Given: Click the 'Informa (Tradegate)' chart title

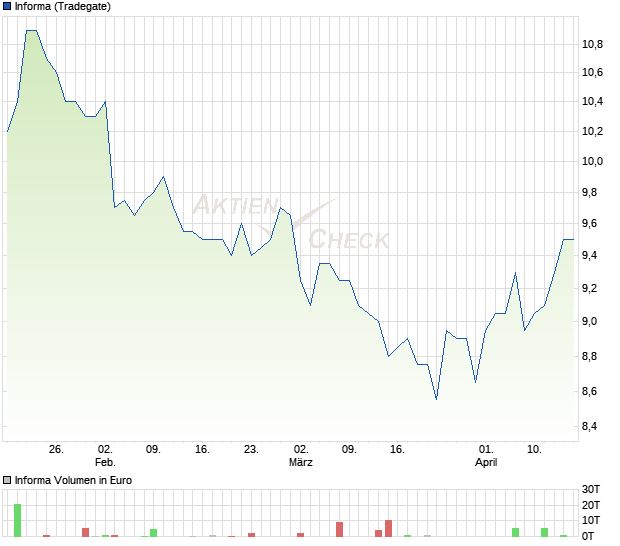Looking at the screenshot, I should (62, 6).
